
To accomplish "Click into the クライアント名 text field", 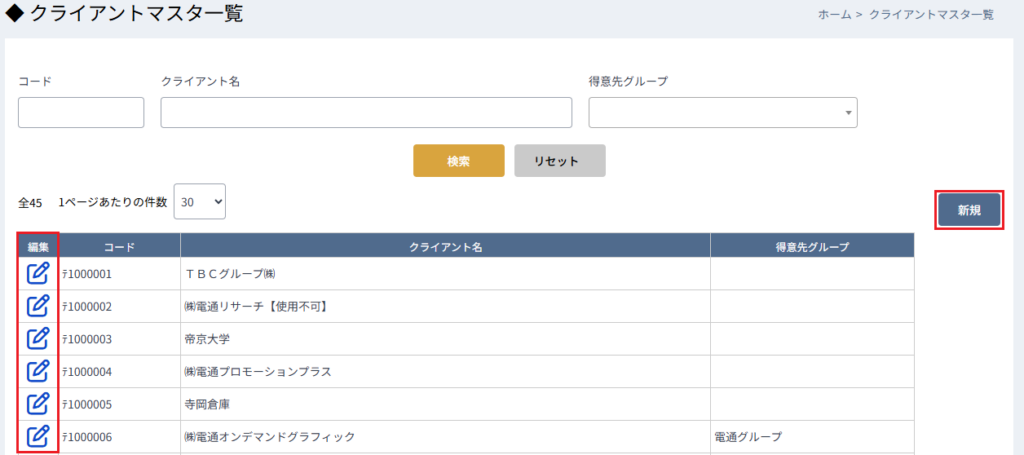I will (x=366, y=113).
